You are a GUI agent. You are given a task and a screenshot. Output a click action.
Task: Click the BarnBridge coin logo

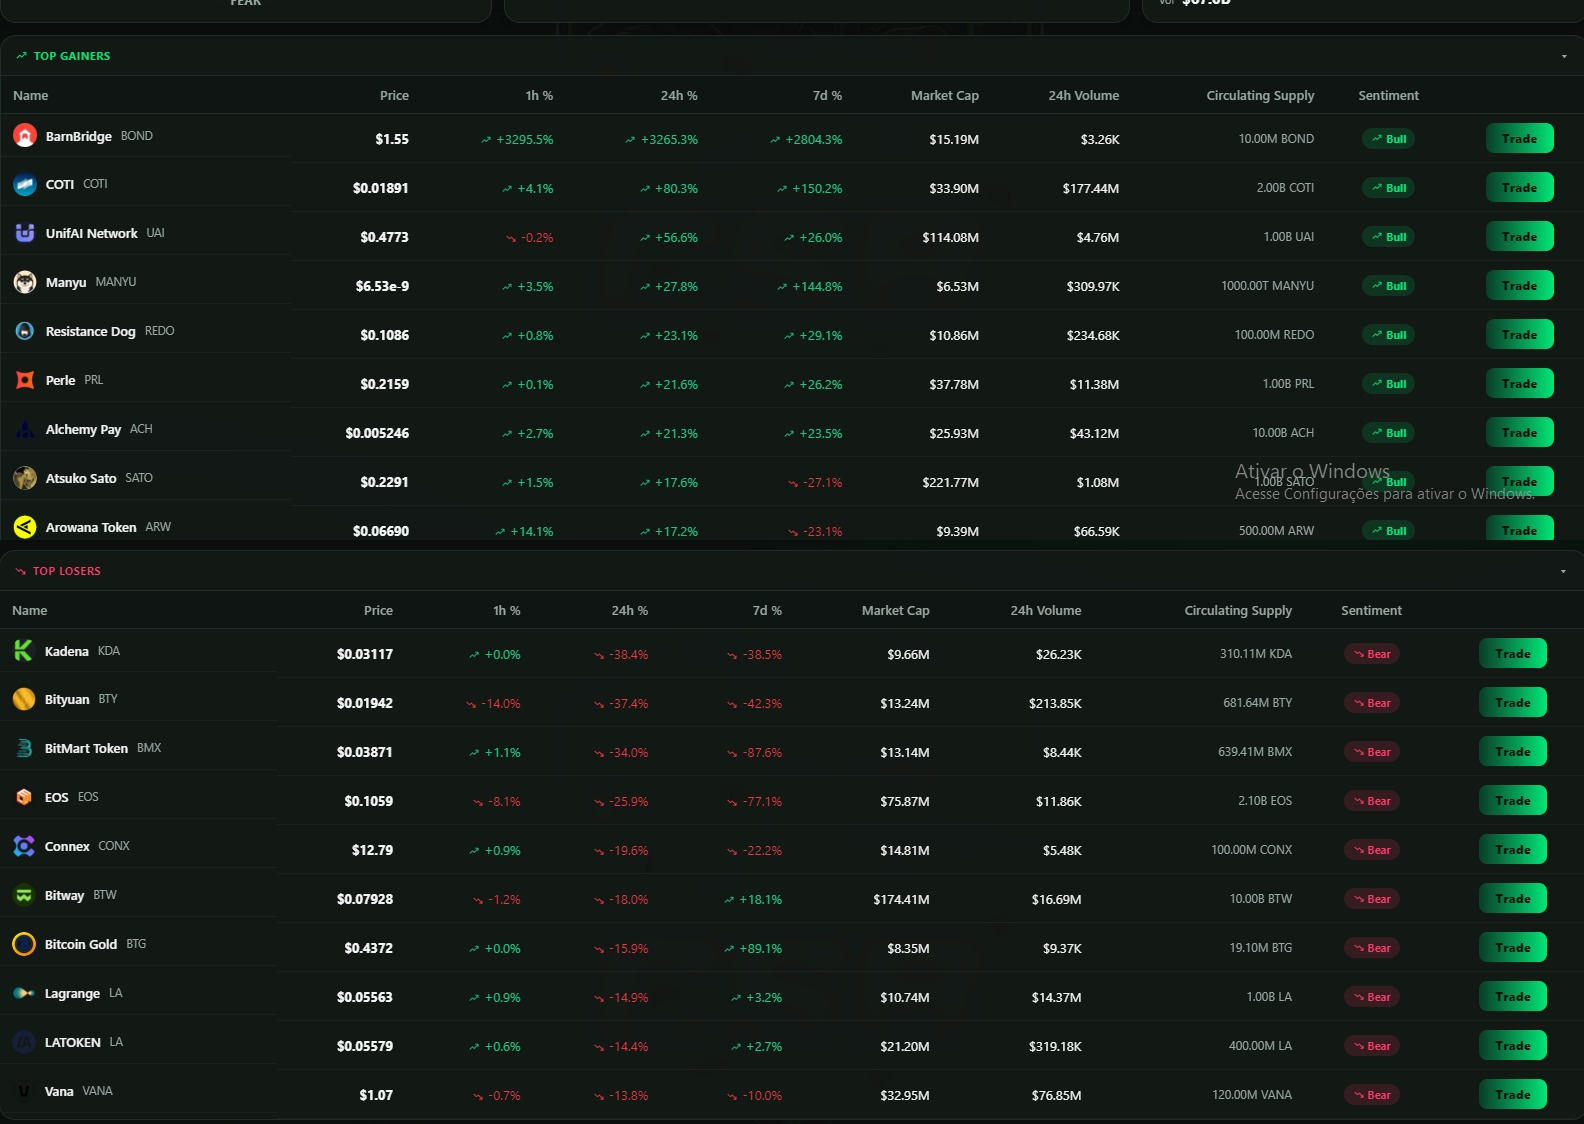[x=25, y=135]
